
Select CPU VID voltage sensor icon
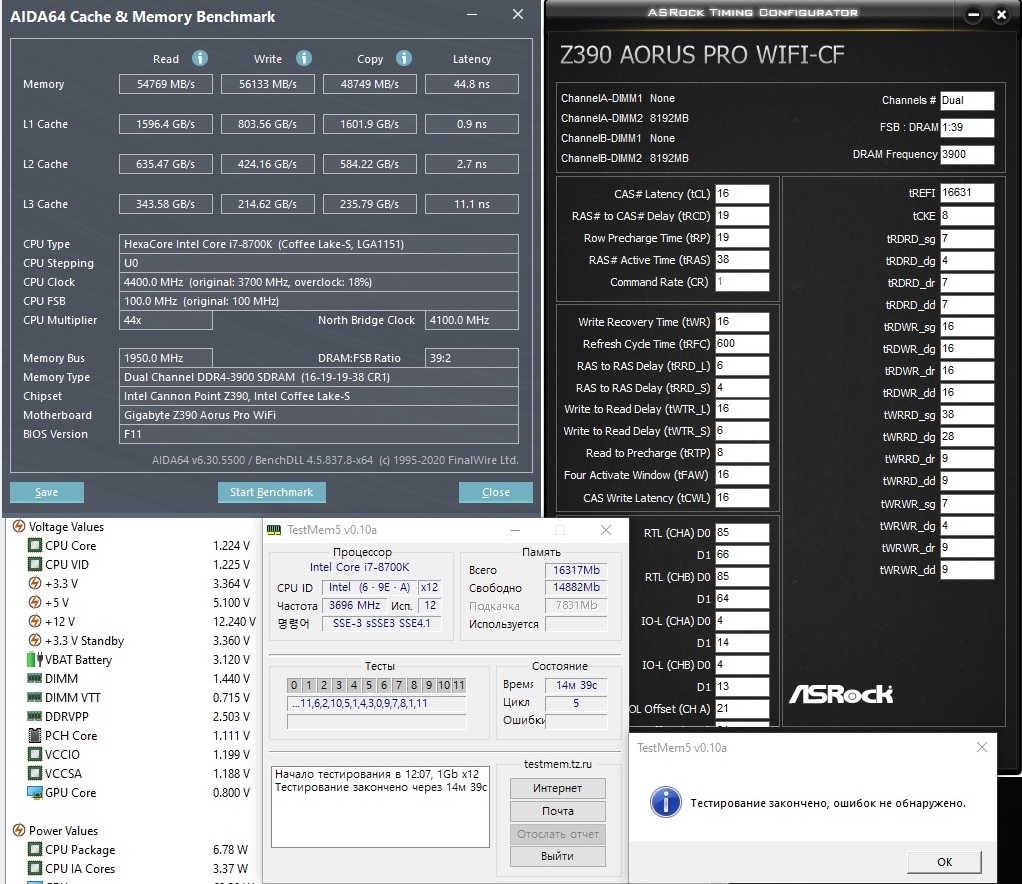click(x=35, y=564)
